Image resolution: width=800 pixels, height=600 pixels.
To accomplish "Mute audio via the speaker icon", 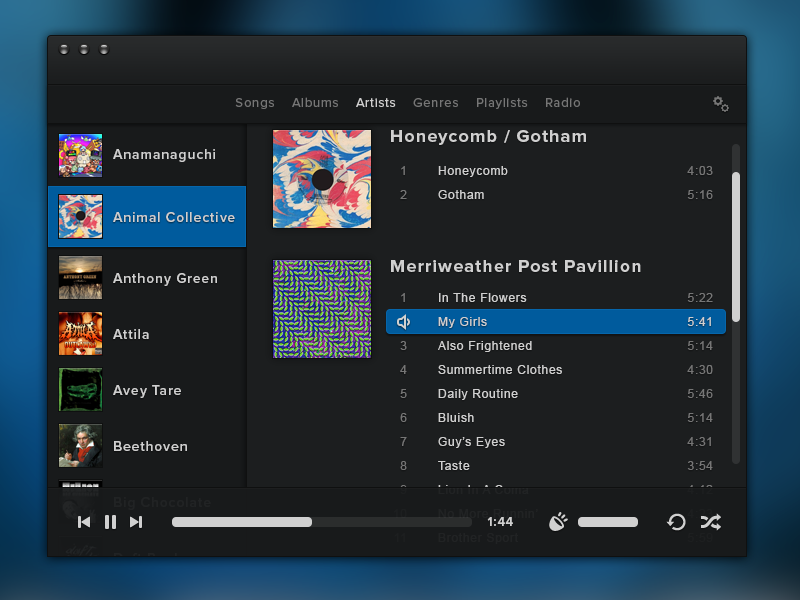I will point(557,521).
